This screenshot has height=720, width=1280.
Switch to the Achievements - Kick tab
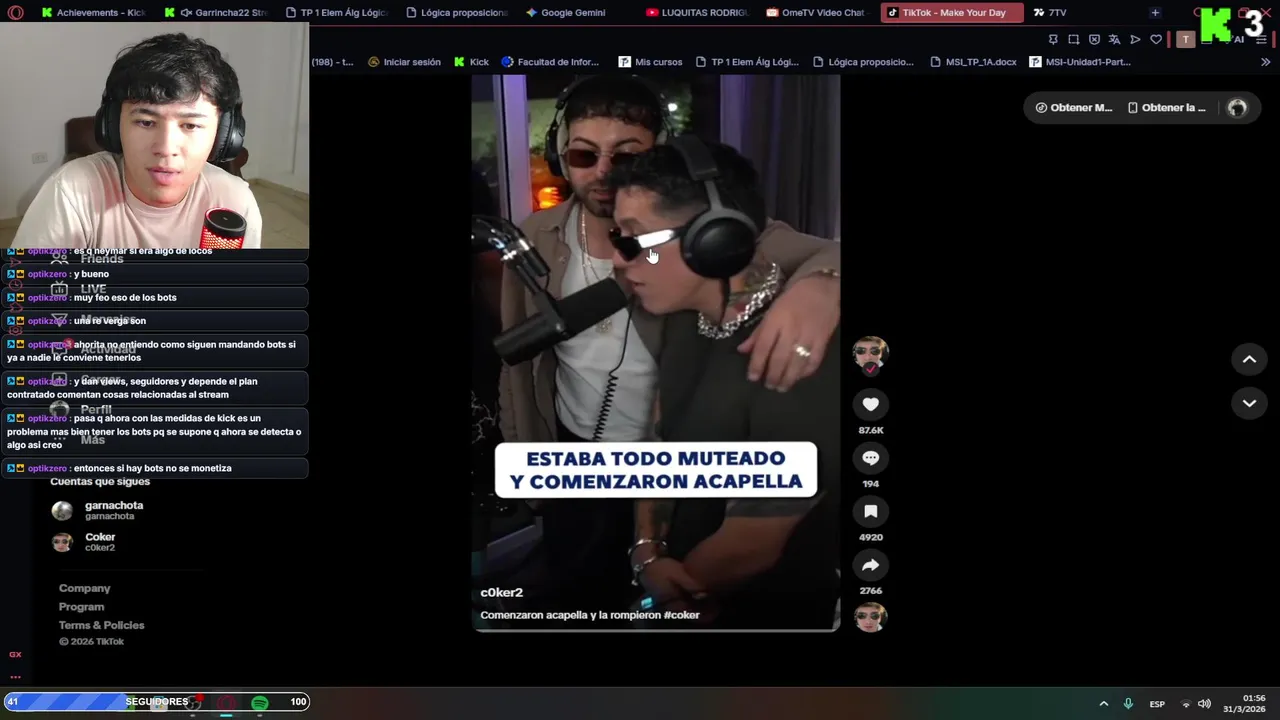pos(95,13)
